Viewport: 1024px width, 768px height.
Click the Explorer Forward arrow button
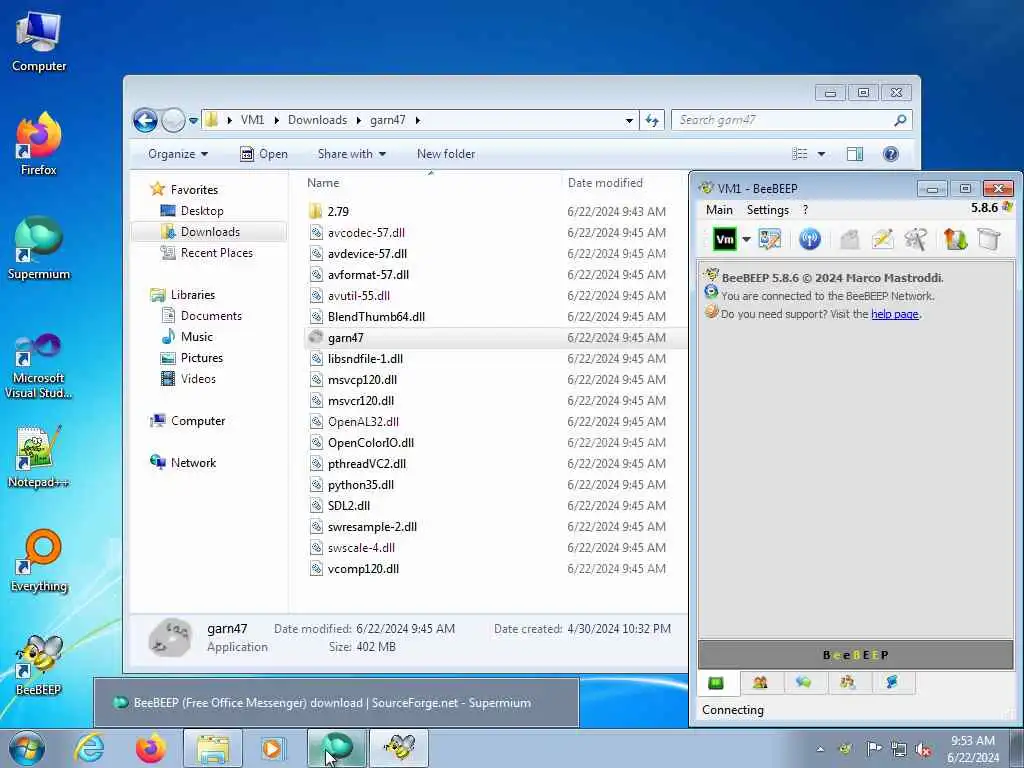[173, 120]
